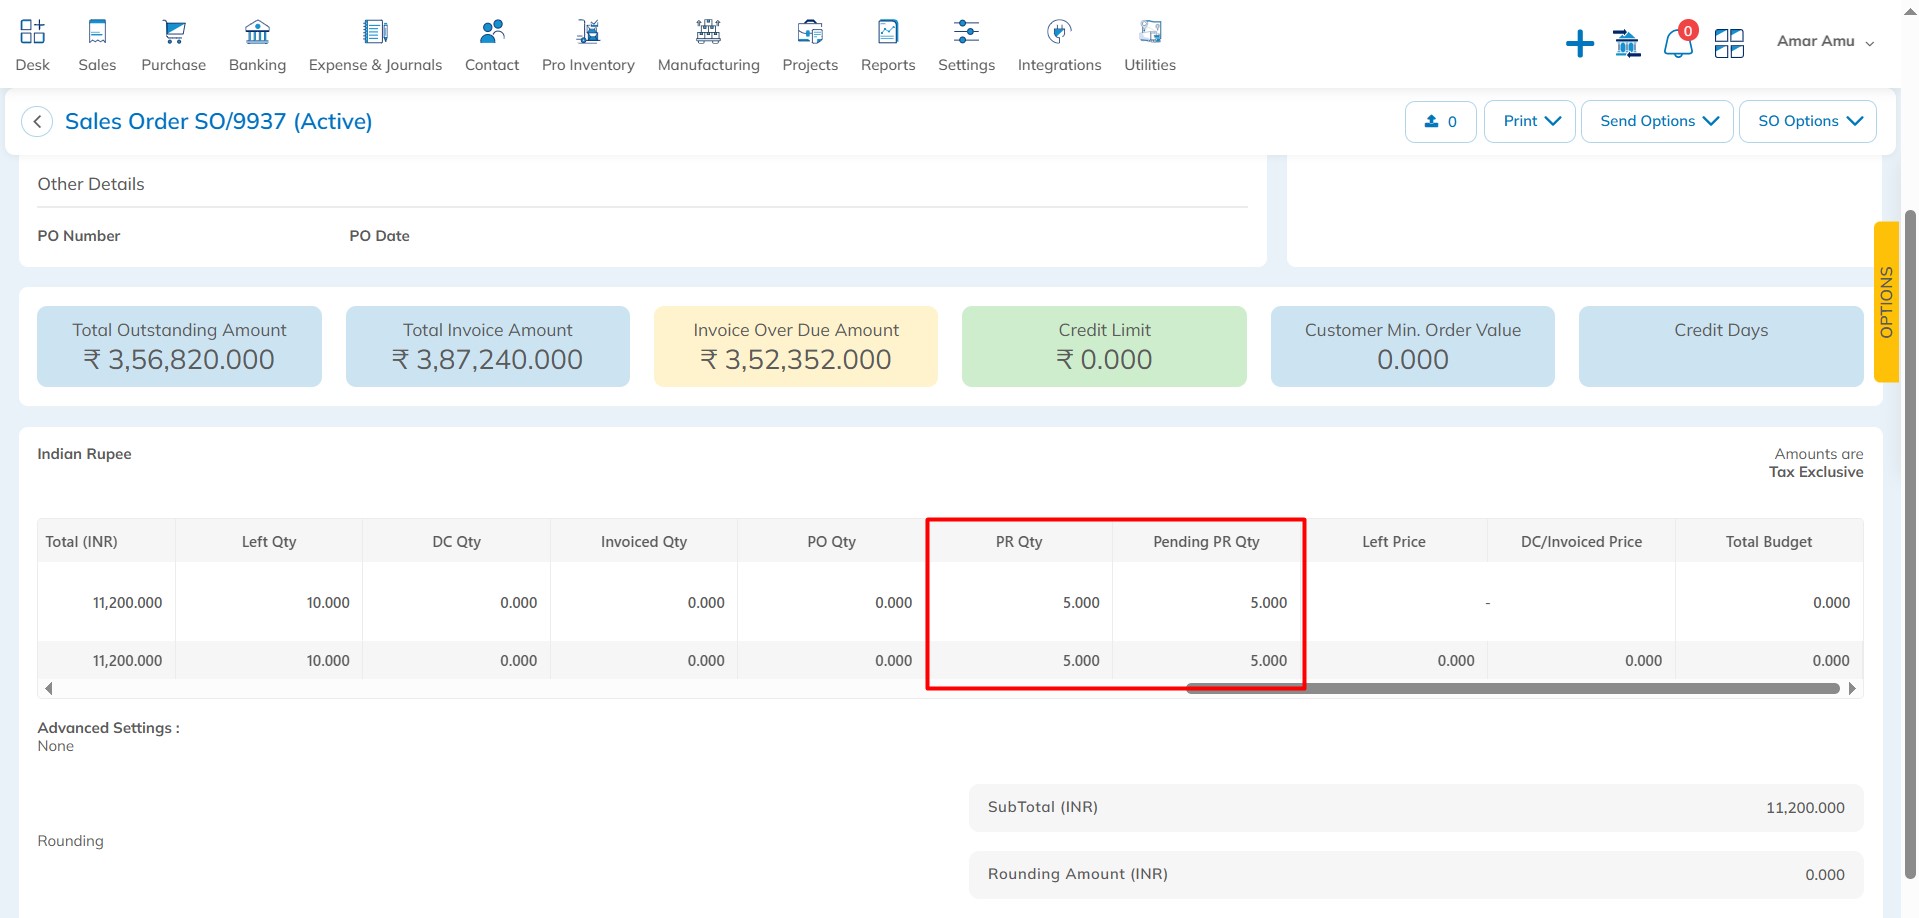Click the Invoice Over Due Amount card
Screen dimensions: 1919x918
[x=796, y=346]
